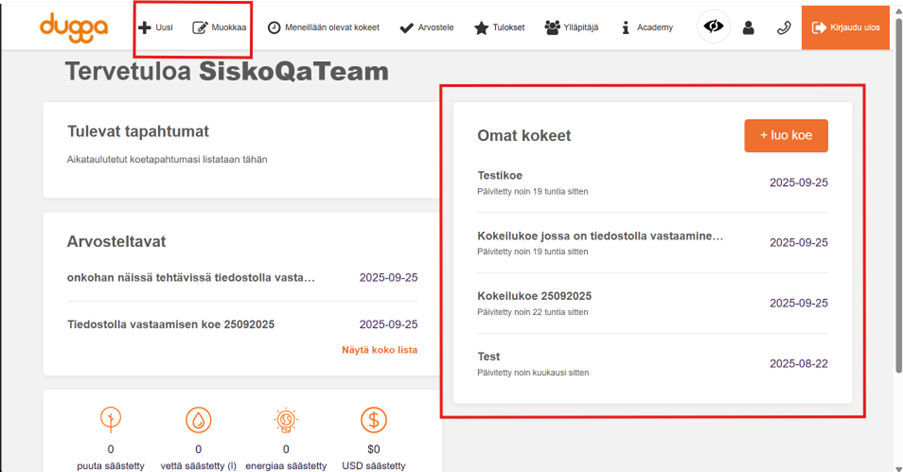Click the water drop saved icon
Screen dimensions: 903x472
pyautogui.click(x=198, y=420)
